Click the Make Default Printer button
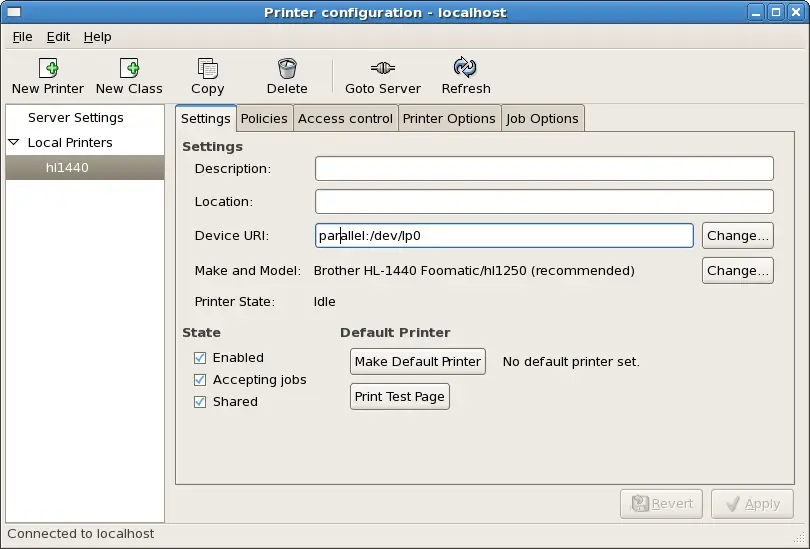The image size is (810, 549). pos(417,362)
